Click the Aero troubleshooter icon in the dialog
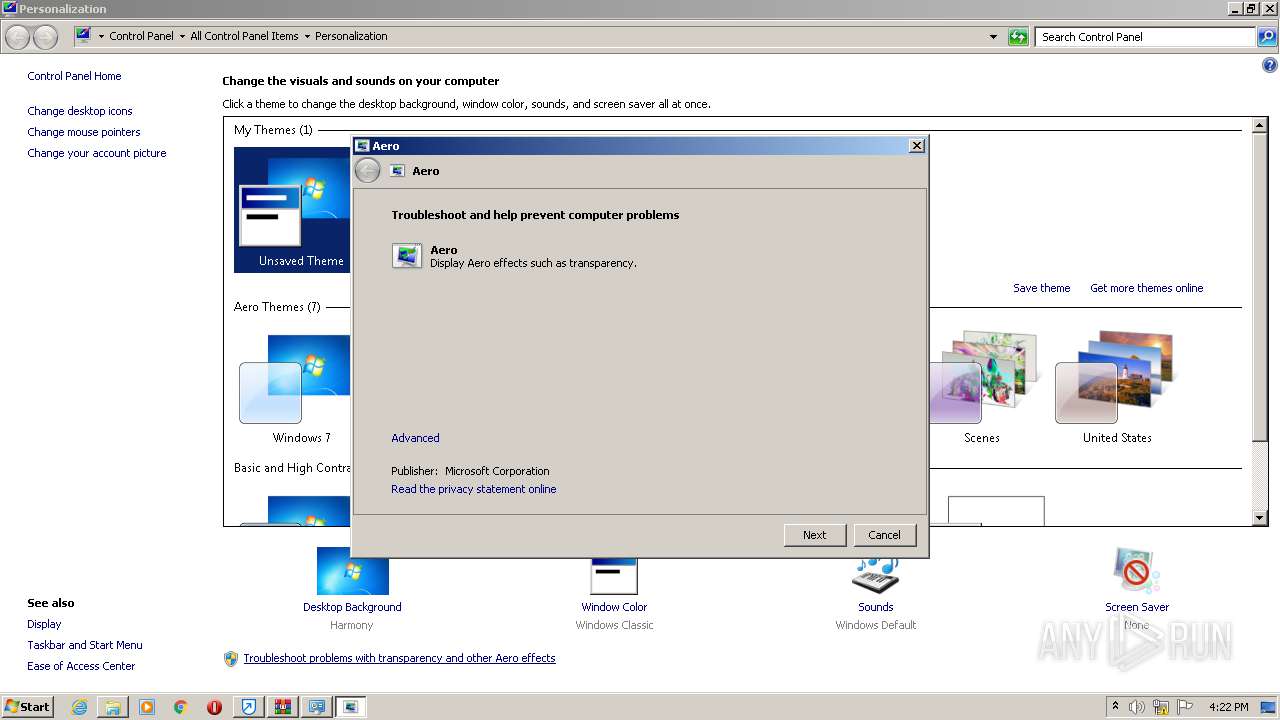Image resolution: width=1280 pixels, height=720 pixels. (407, 256)
